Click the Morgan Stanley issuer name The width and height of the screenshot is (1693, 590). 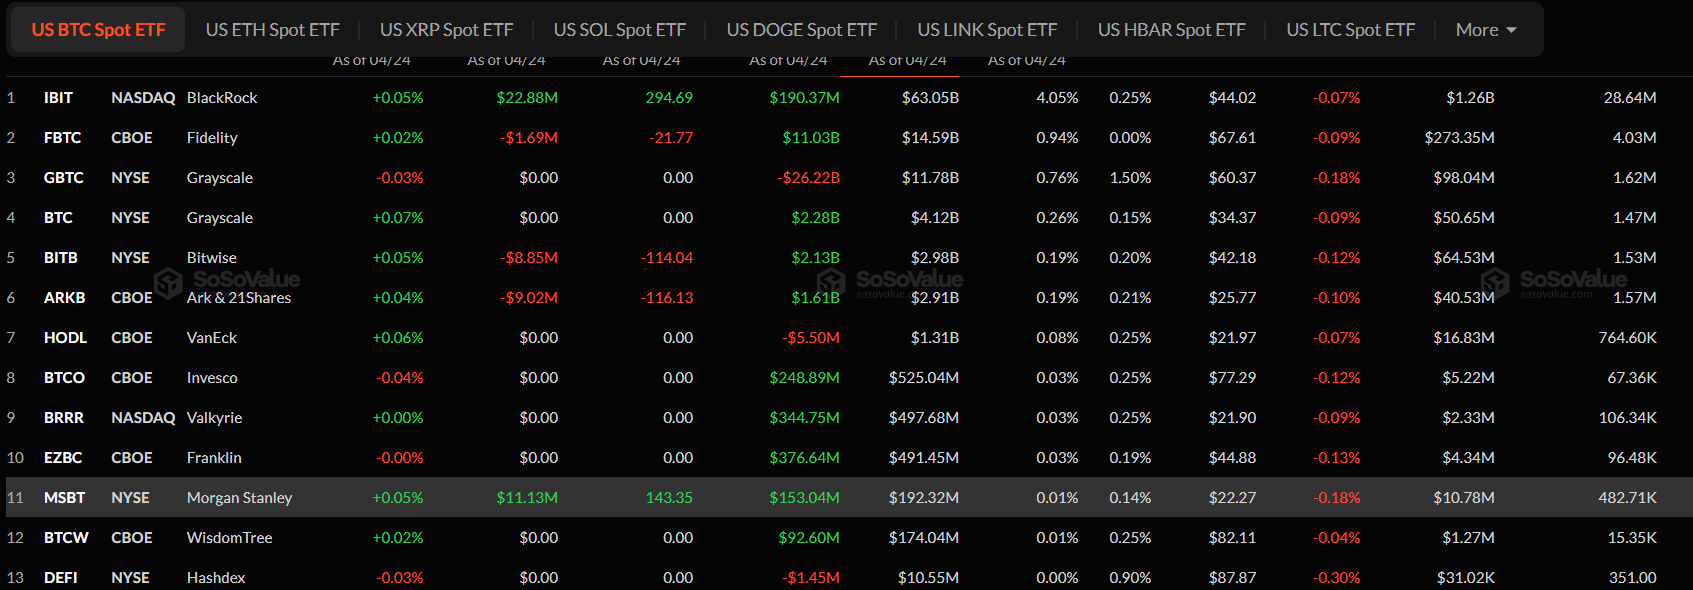point(240,498)
